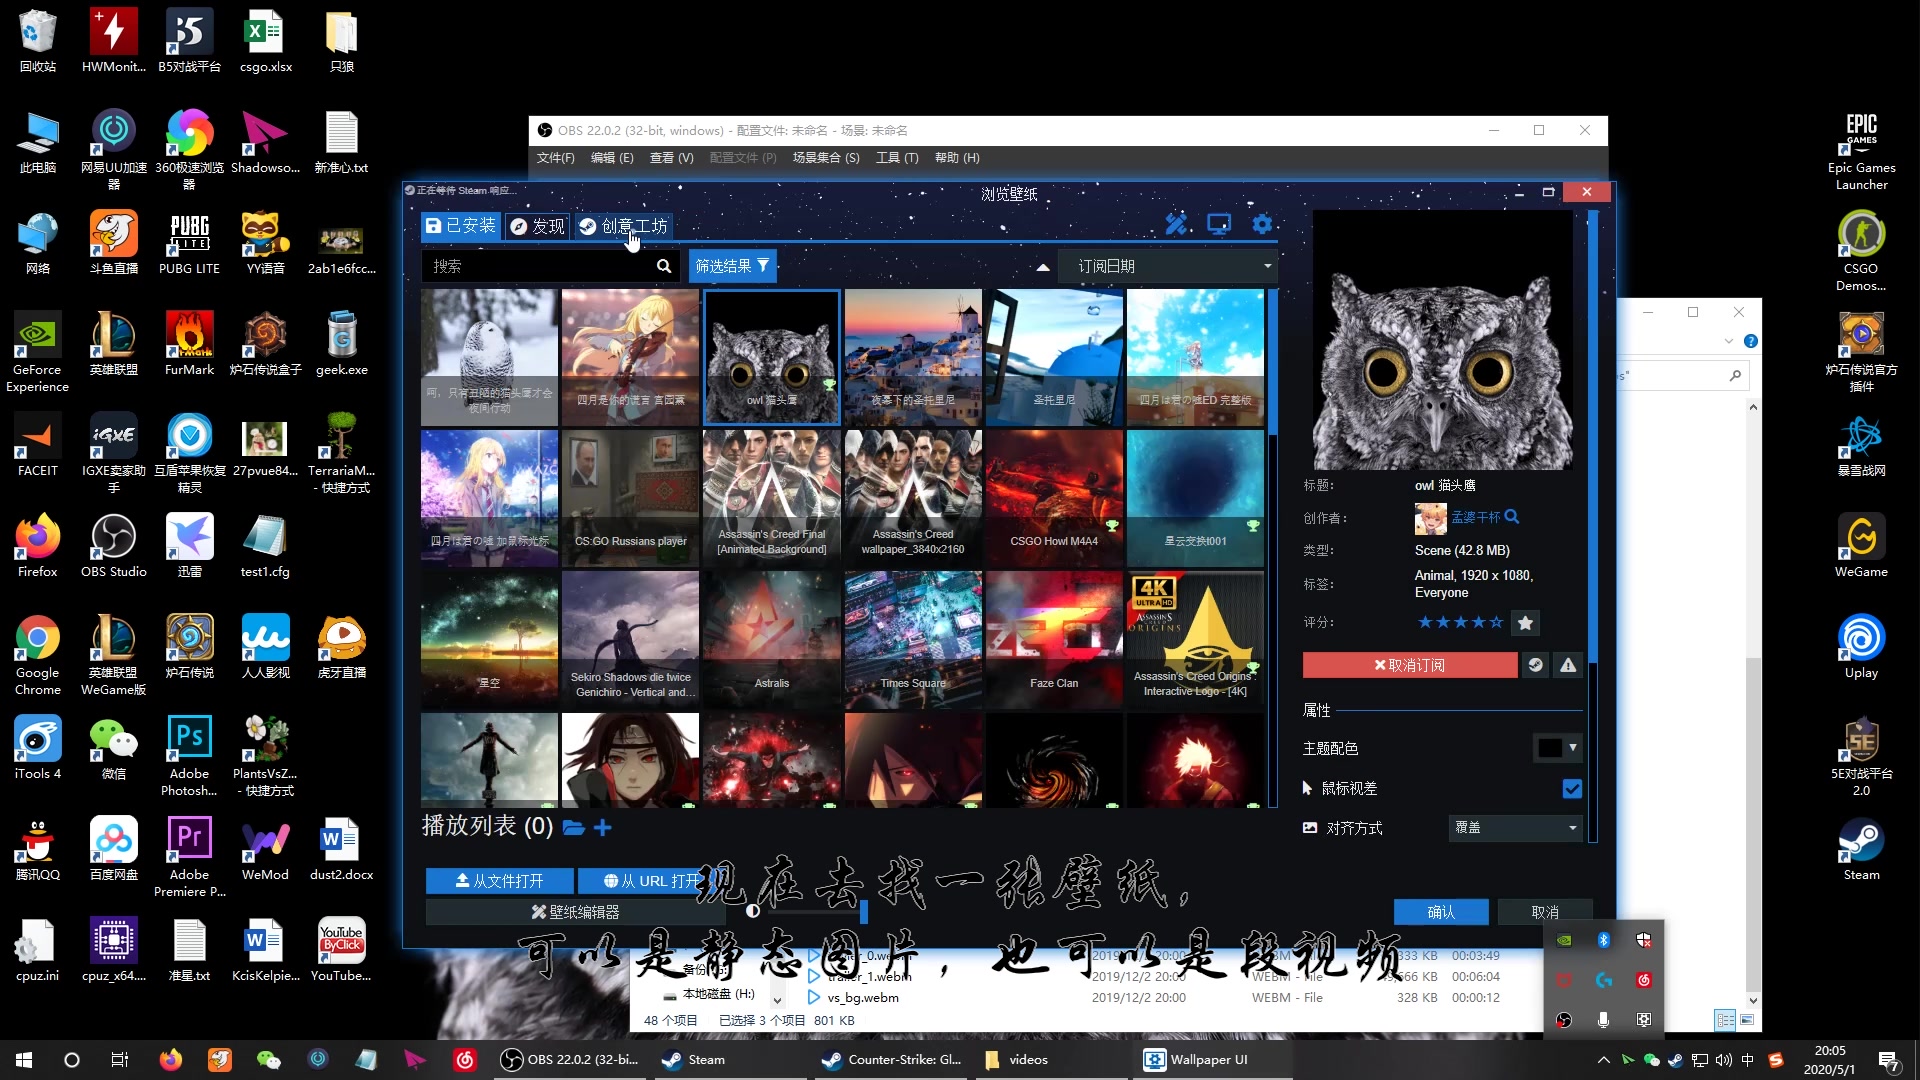Open Google Chrome desktop icon
The height and width of the screenshot is (1080, 1920).
coord(38,655)
